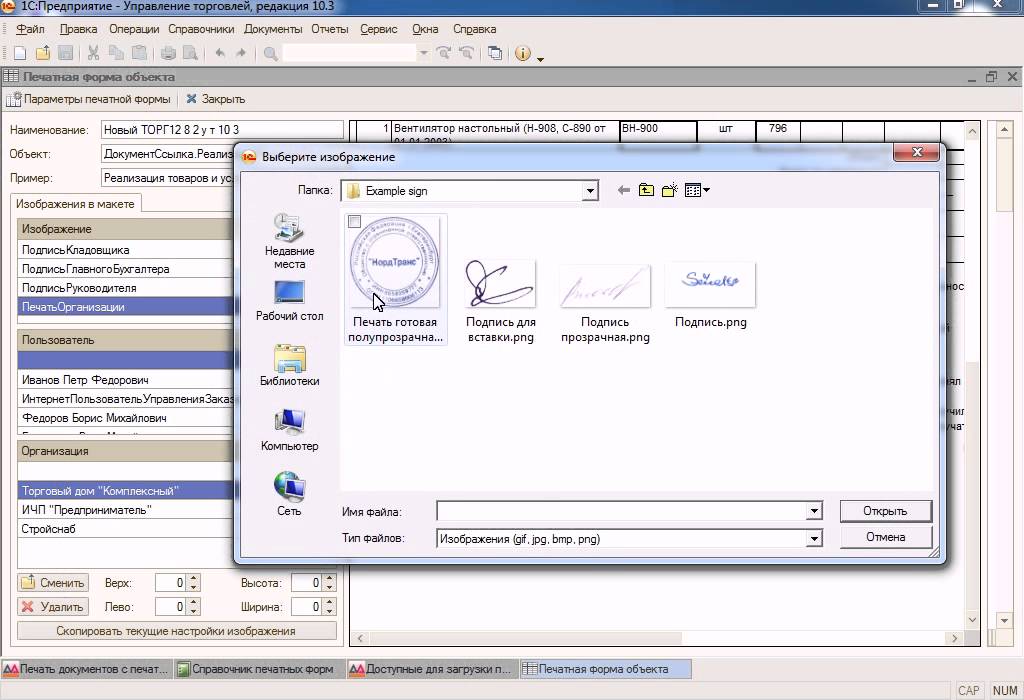The image size is (1024, 700).
Task: Expand the Папка folder dropdown
Action: click(590, 191)
